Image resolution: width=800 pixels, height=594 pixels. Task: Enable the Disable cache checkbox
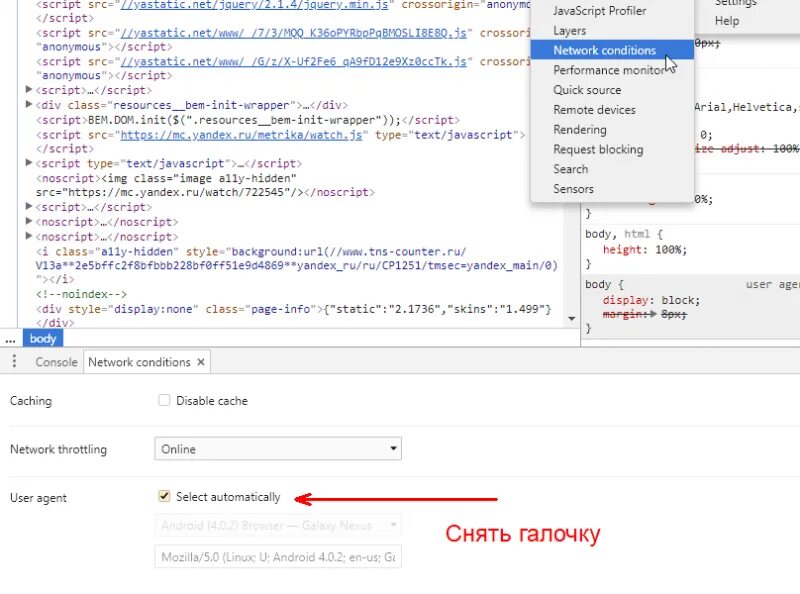coord(164,400)
